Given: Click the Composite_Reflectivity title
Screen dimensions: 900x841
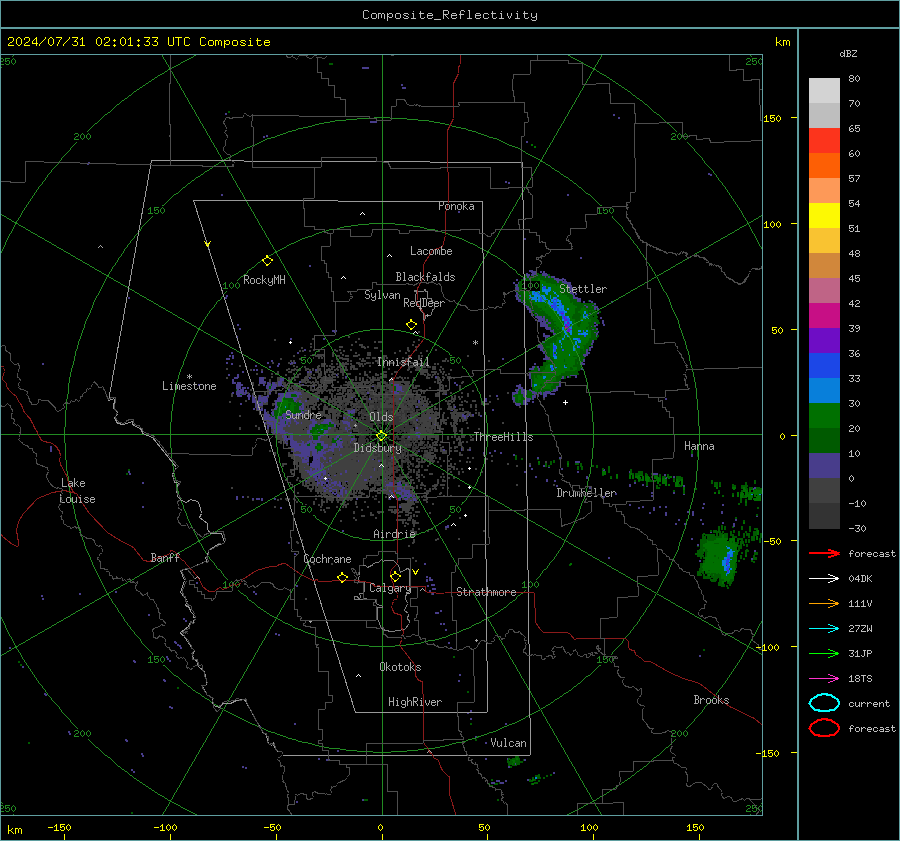Looking at the screenshot, I should coord(449,15).
